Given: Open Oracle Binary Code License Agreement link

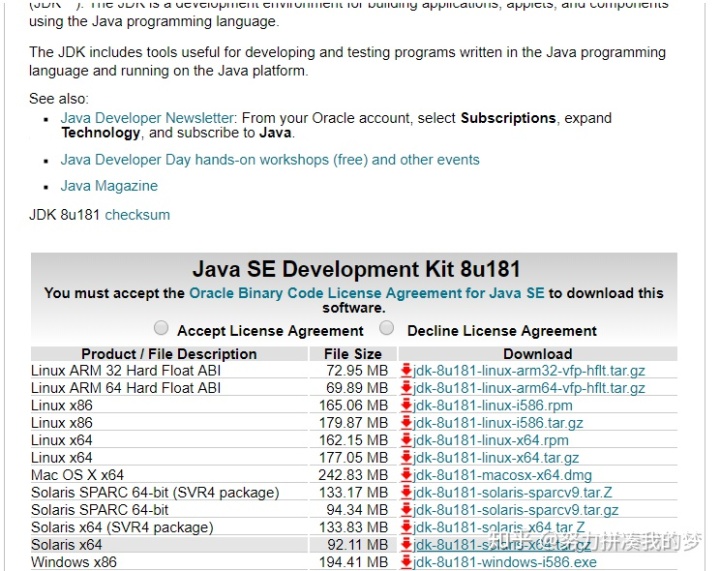Looking at the screenshot, I should coord(366,293).
